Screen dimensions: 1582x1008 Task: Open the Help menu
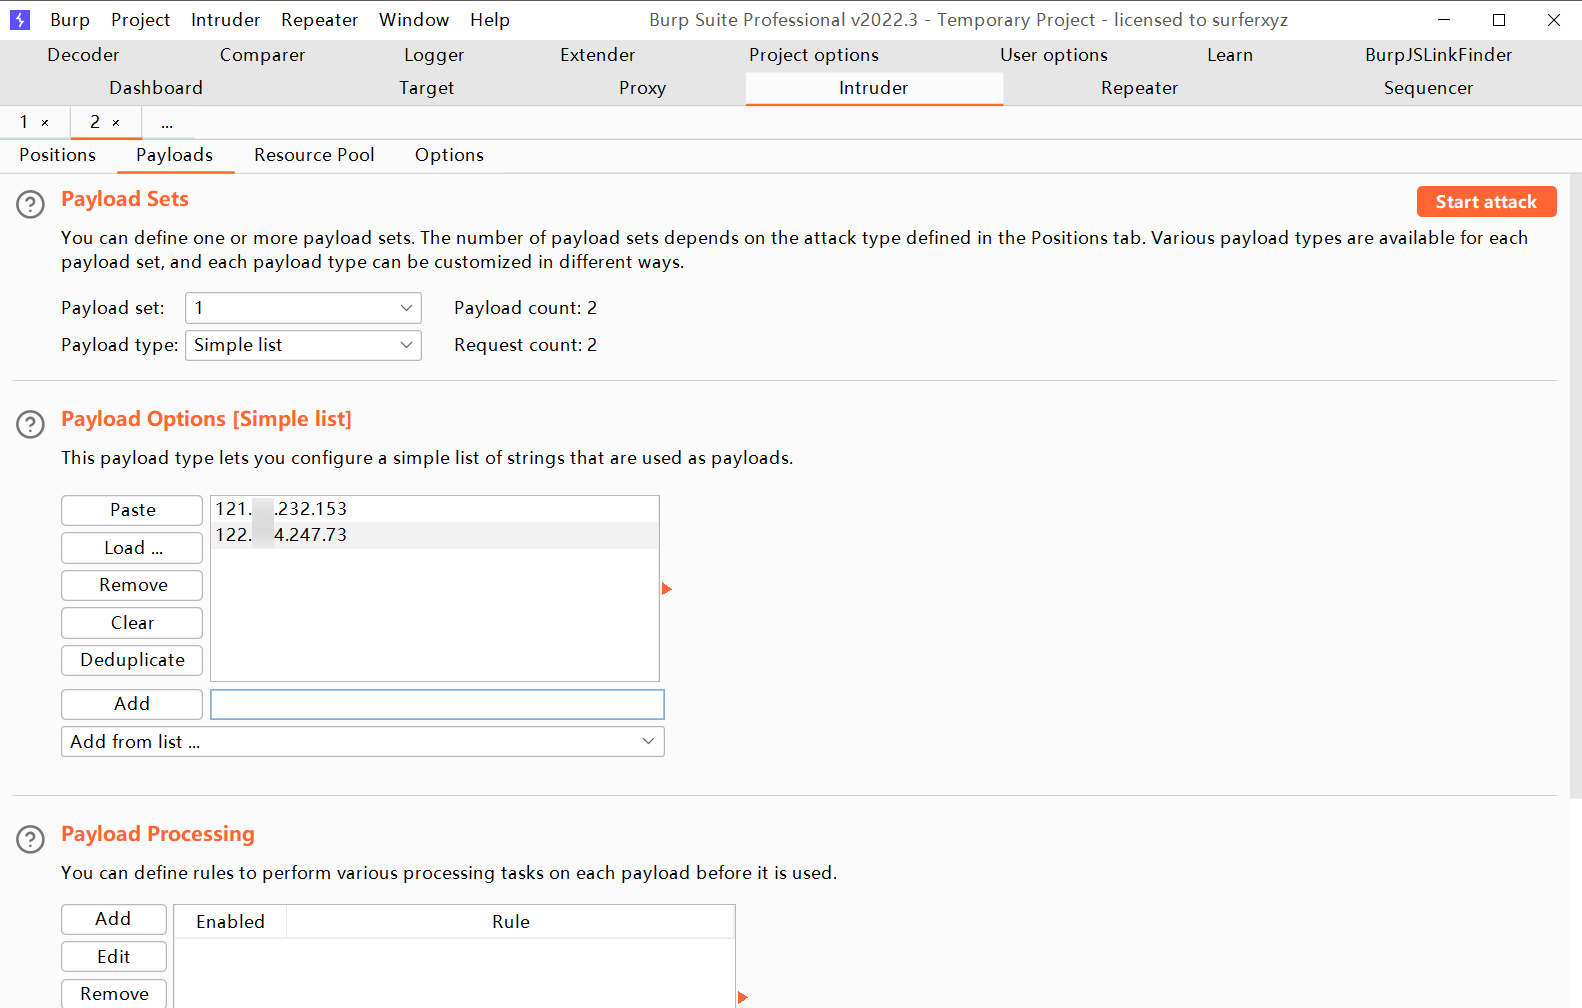tap(490, 20)
